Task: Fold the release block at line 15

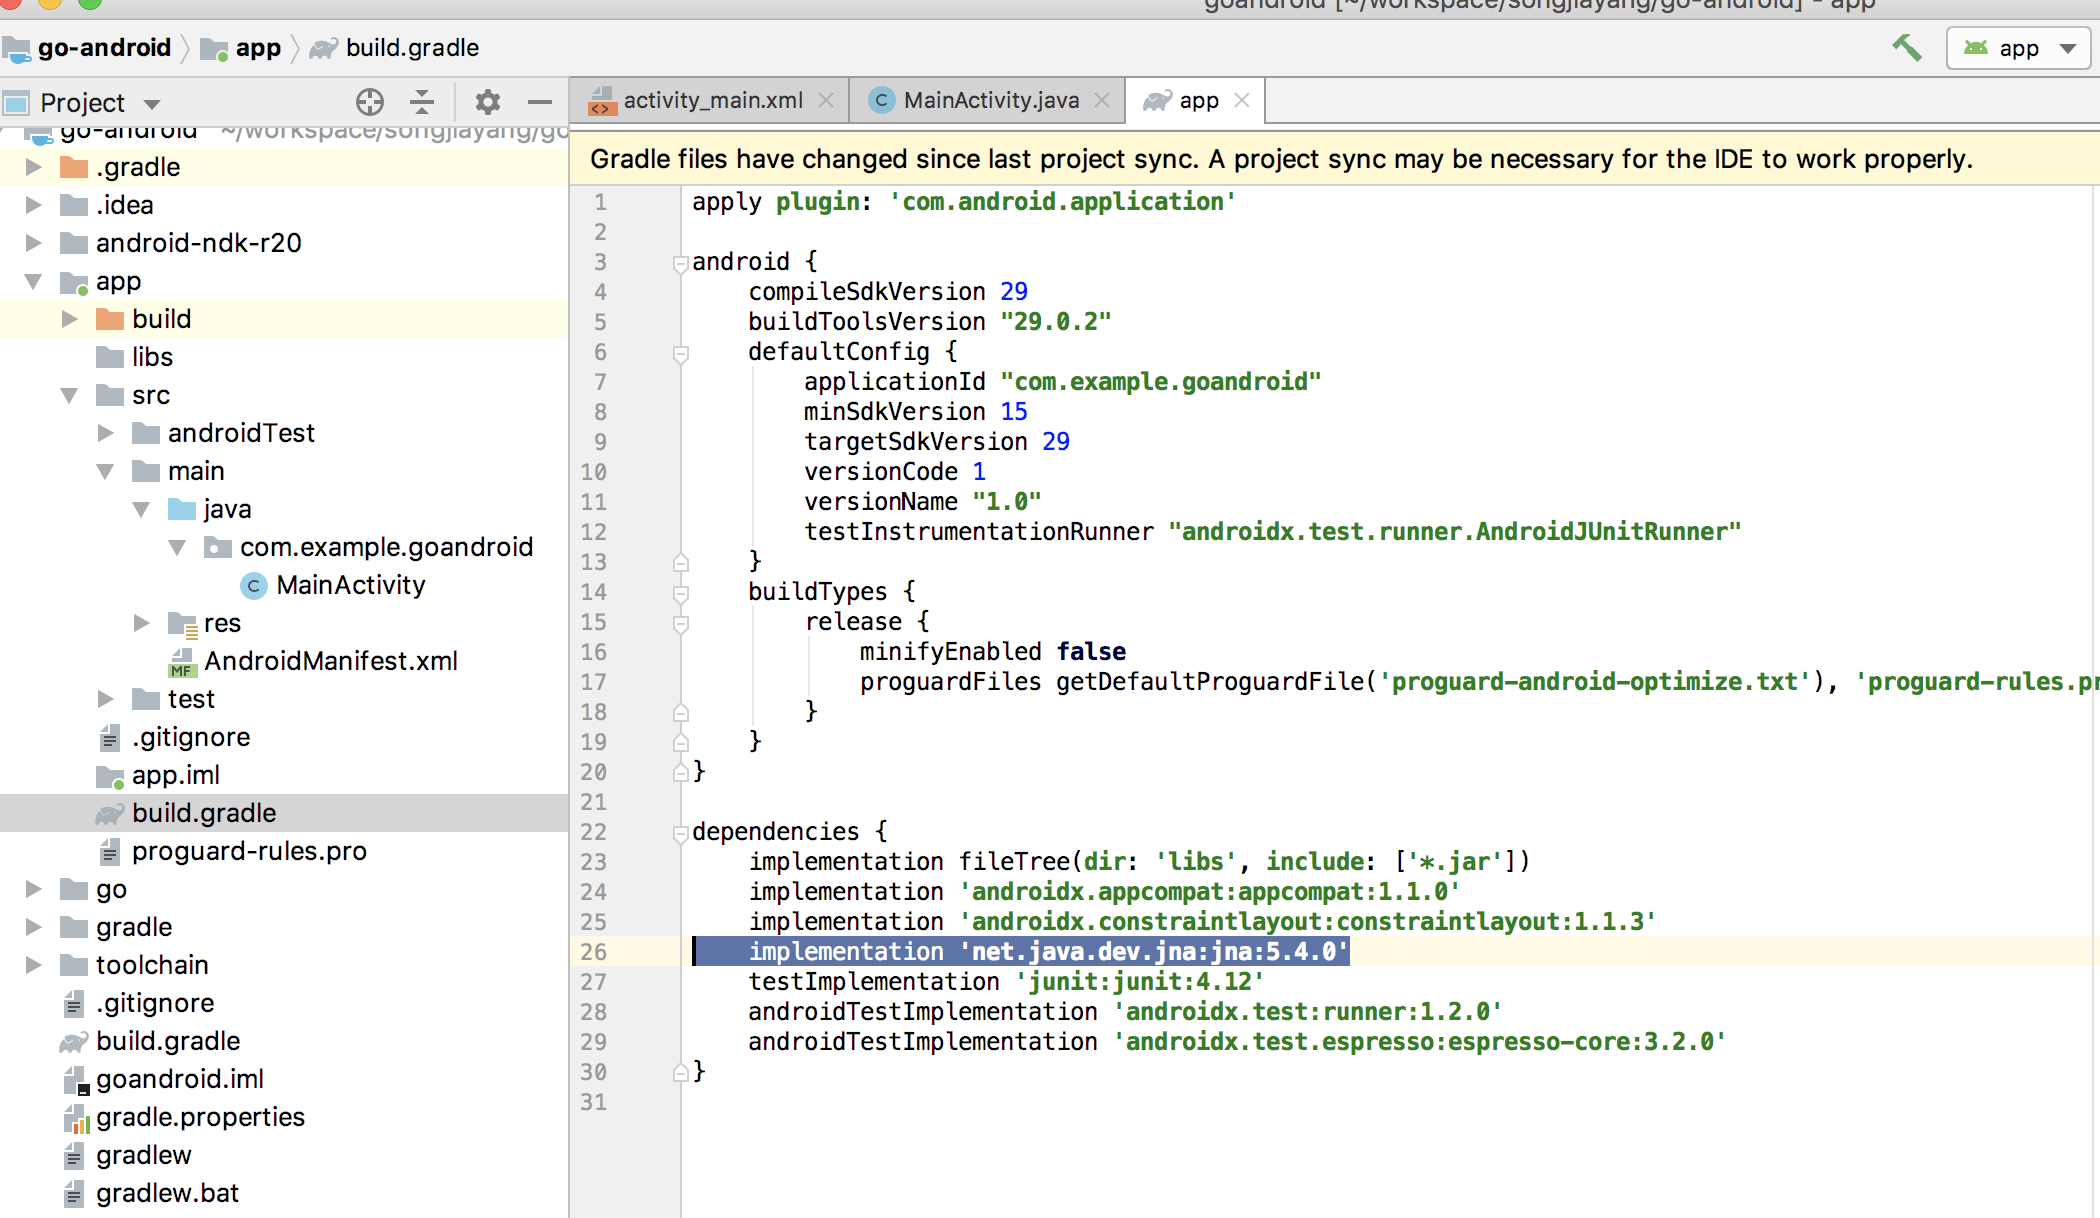Action: point(681,624)
